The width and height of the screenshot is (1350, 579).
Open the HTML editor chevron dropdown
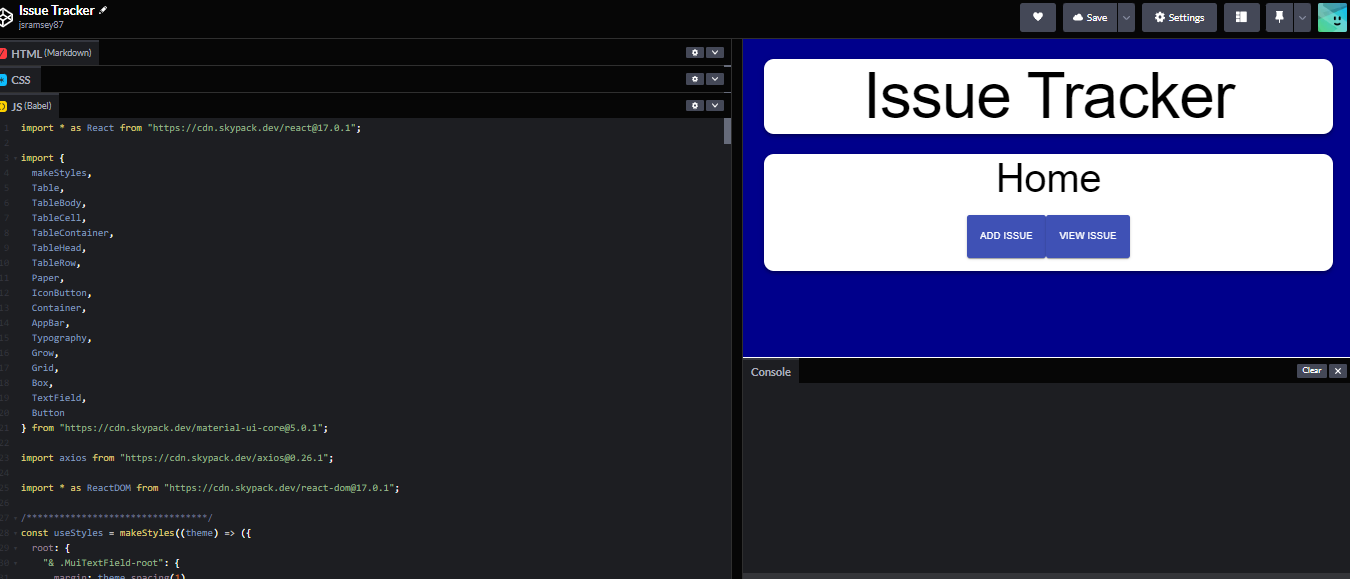tap(714, 52)
